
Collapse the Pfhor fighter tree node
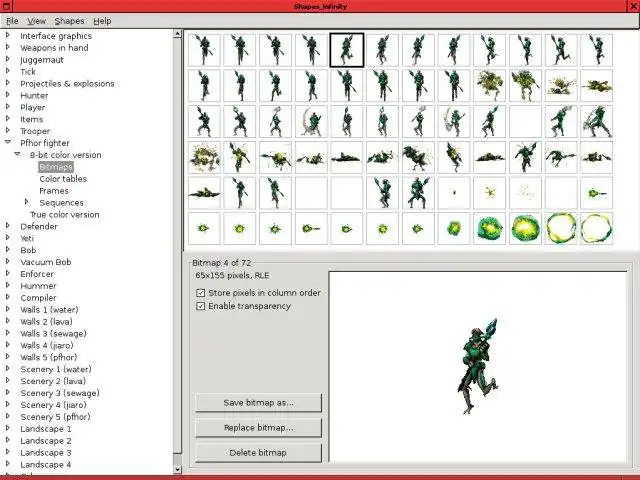coord(8,142)
